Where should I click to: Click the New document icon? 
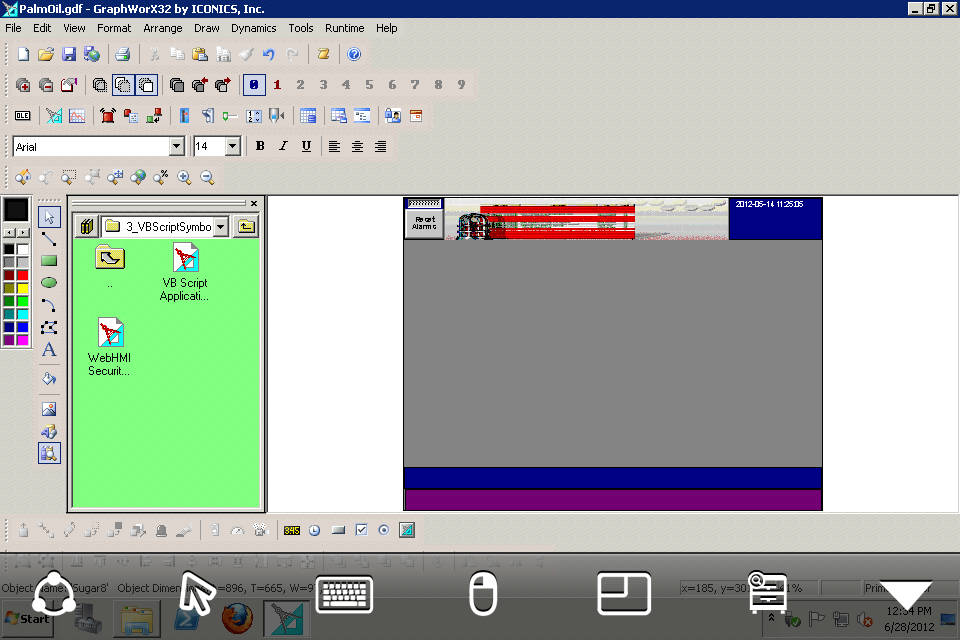point(23,55)
